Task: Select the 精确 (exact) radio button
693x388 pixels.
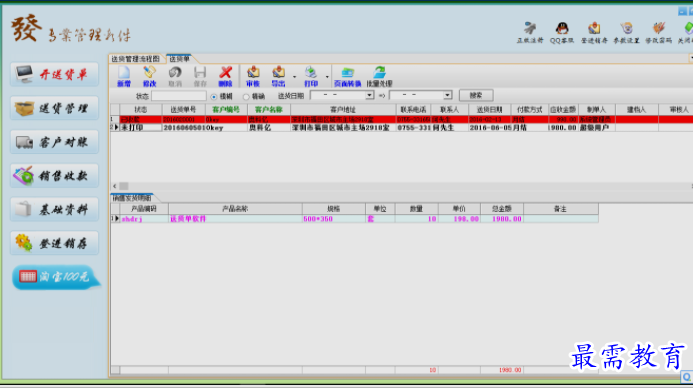Action: 246,96
